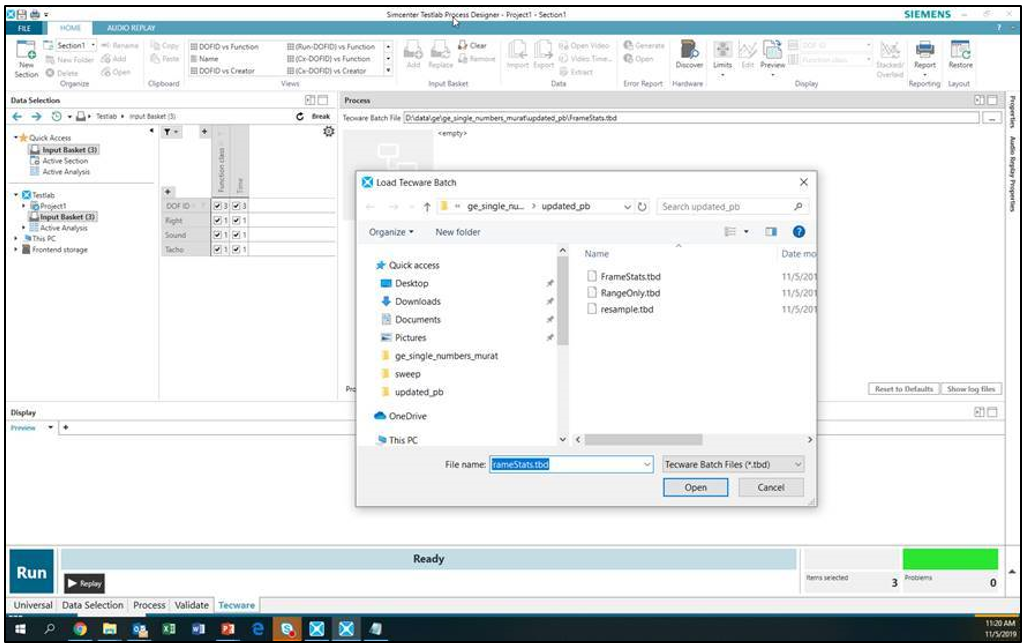Open the AUDIO REPLAY ribbon tab
This screenshot has width=1025, height=644.
(130, 28)
